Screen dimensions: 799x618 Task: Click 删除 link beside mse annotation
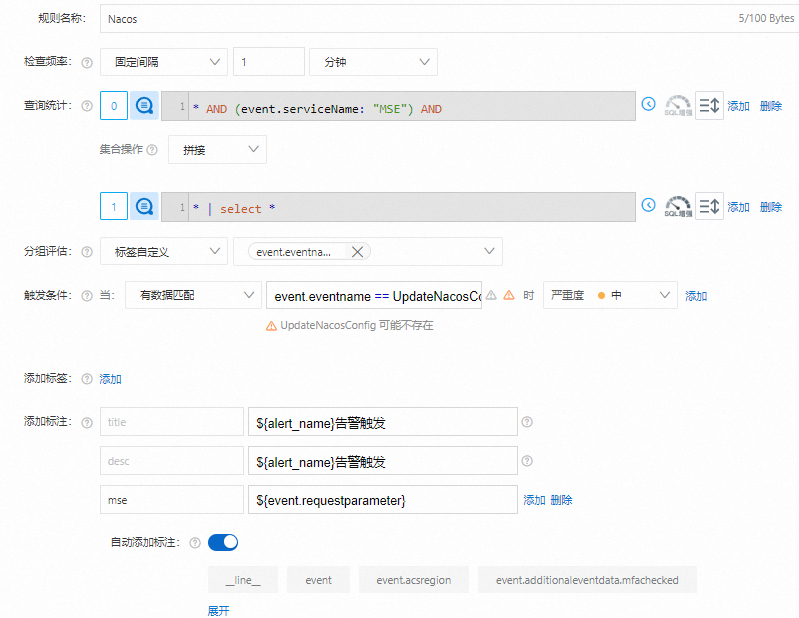pos(561,500)
